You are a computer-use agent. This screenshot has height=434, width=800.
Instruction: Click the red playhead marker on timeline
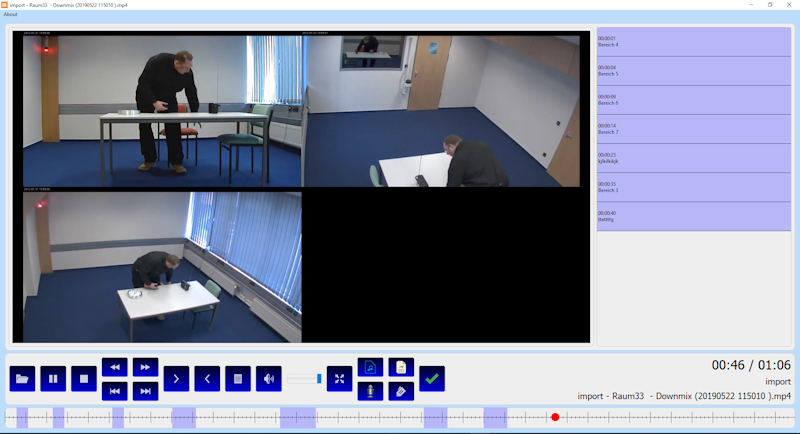click(555, 417)
